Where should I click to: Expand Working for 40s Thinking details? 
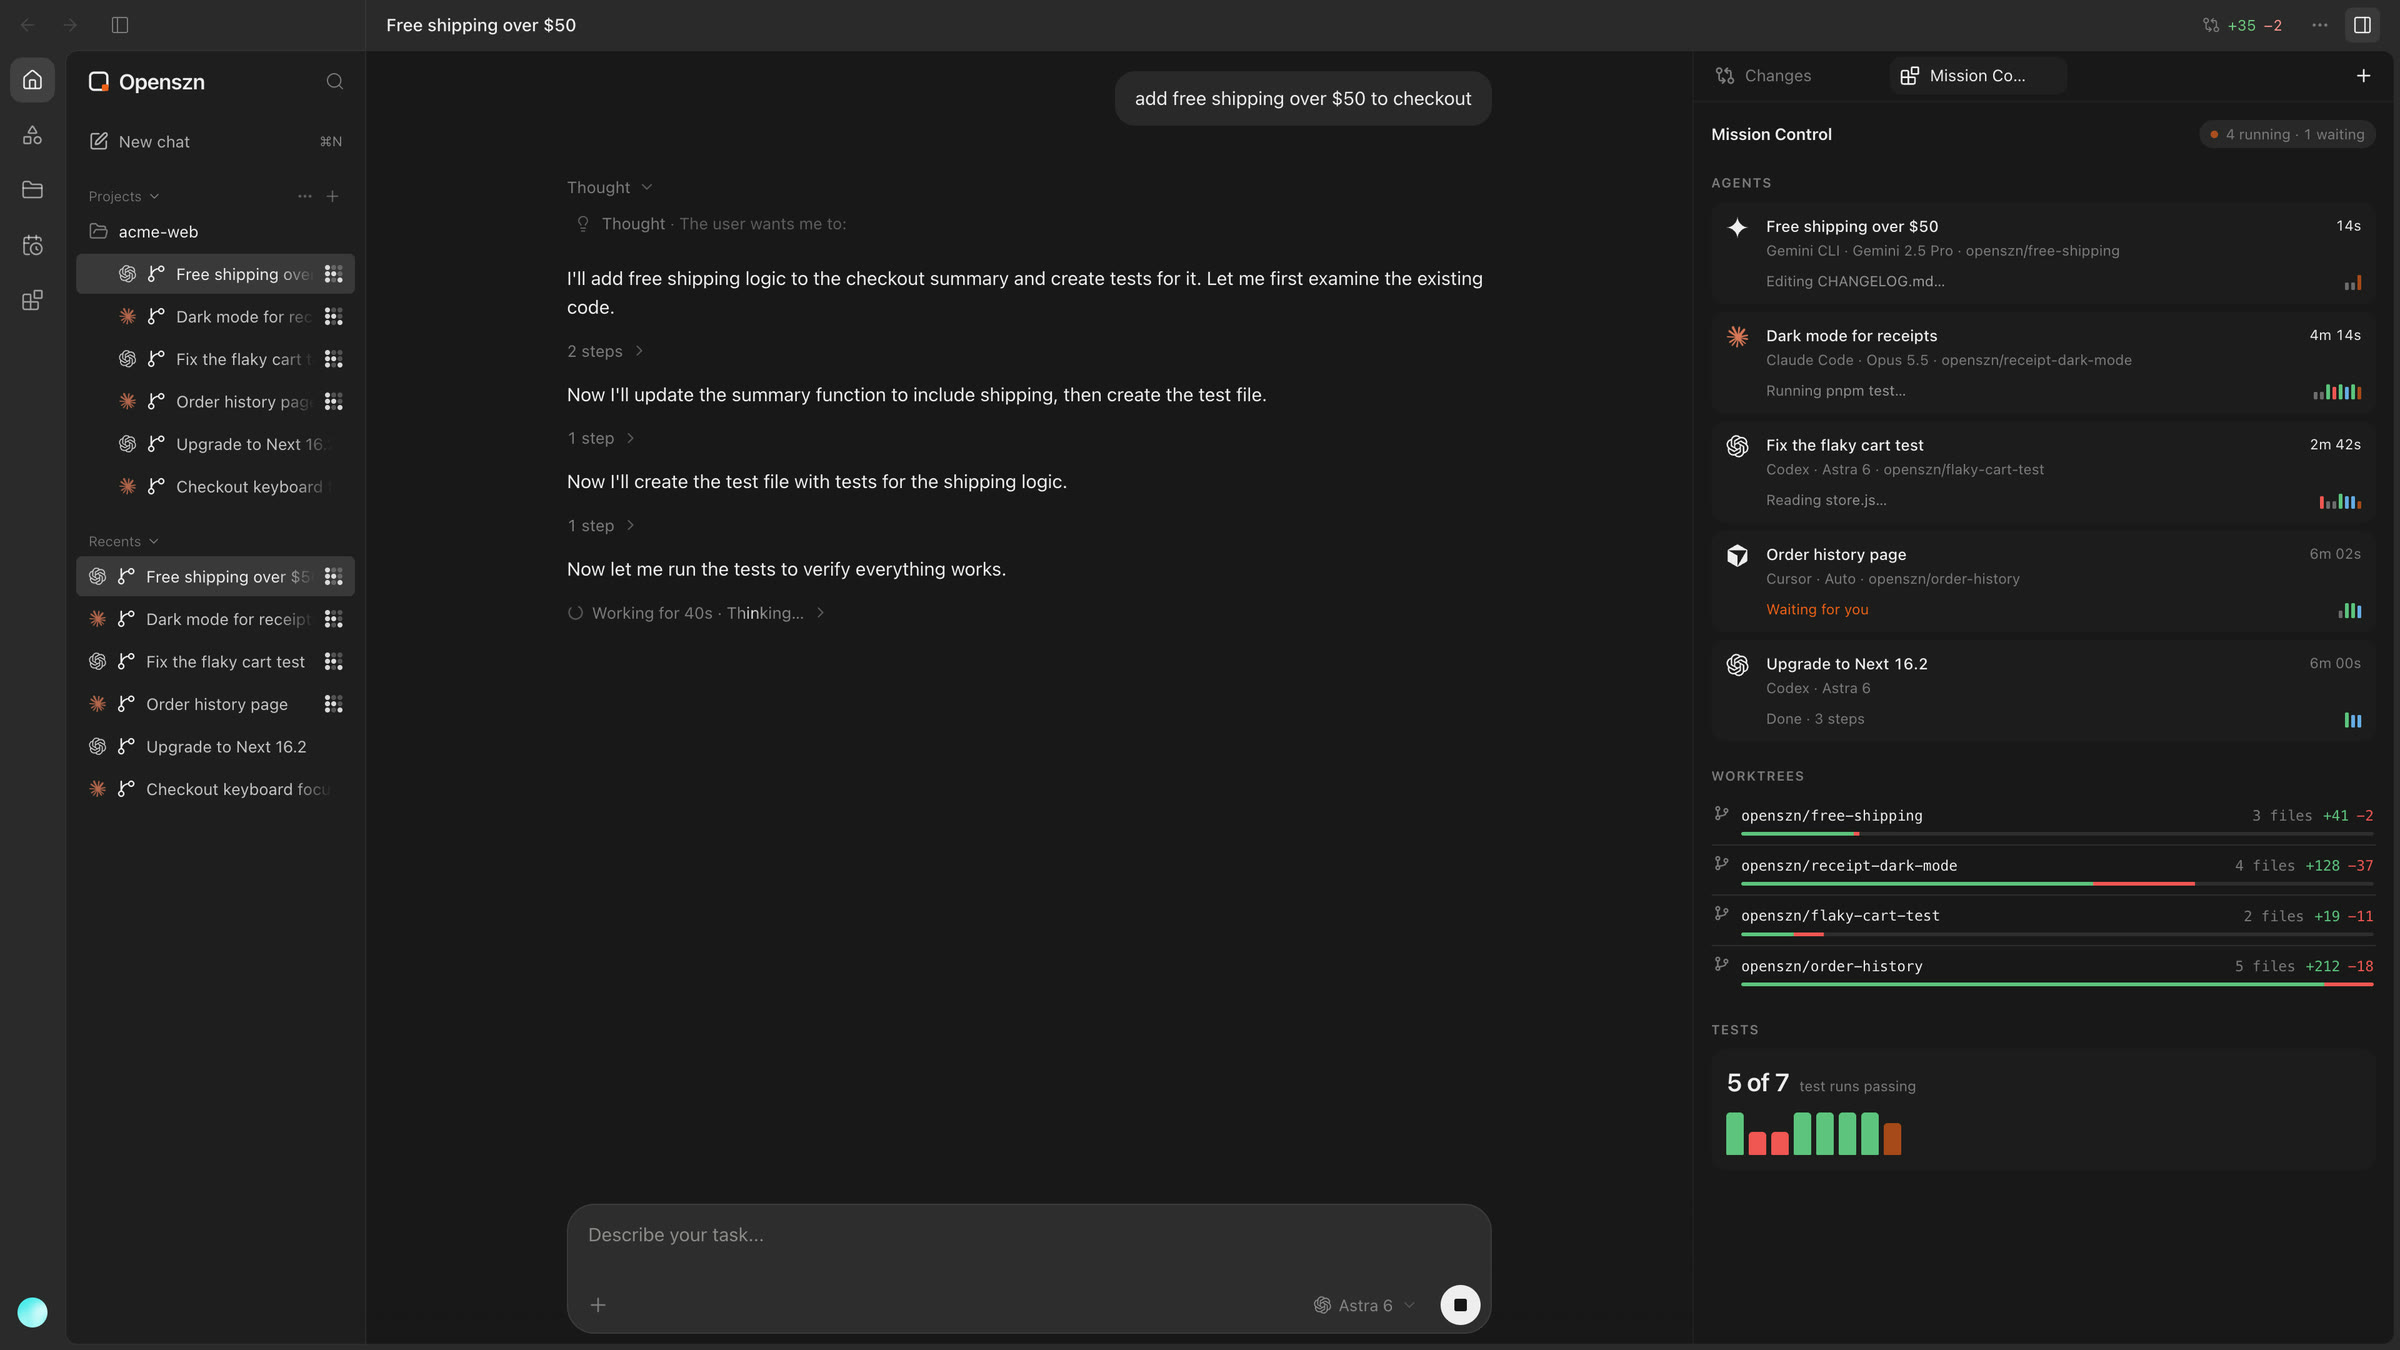click(x=696, y=614)
